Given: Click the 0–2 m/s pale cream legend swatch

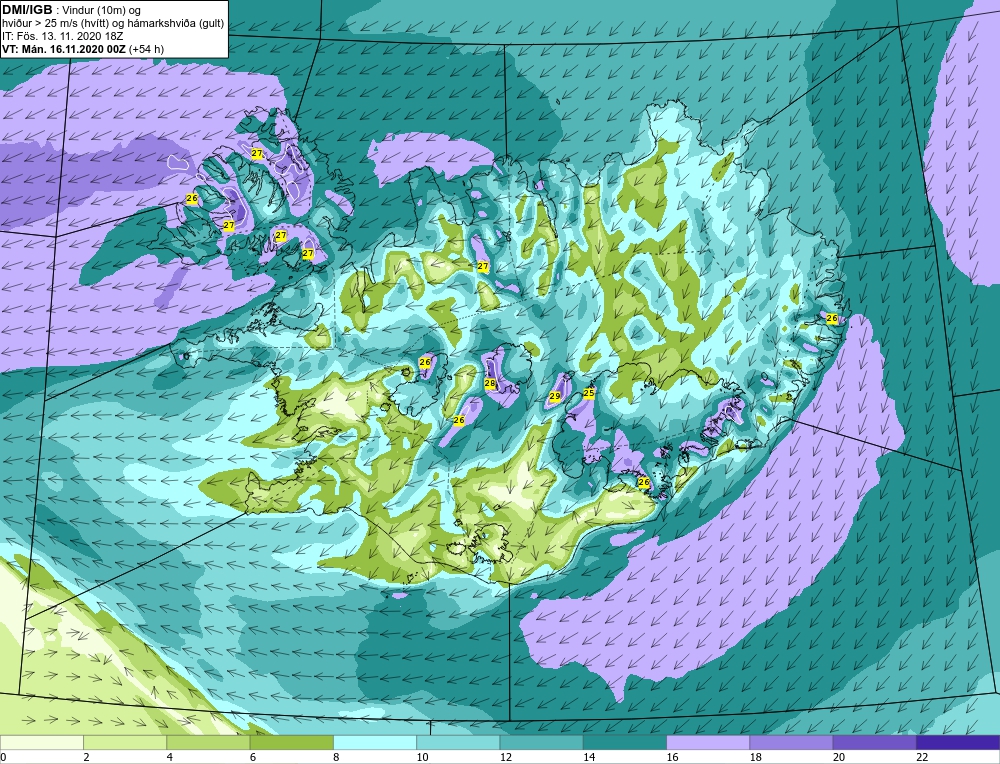Looking at the screenshot, I should pos(41,742).
